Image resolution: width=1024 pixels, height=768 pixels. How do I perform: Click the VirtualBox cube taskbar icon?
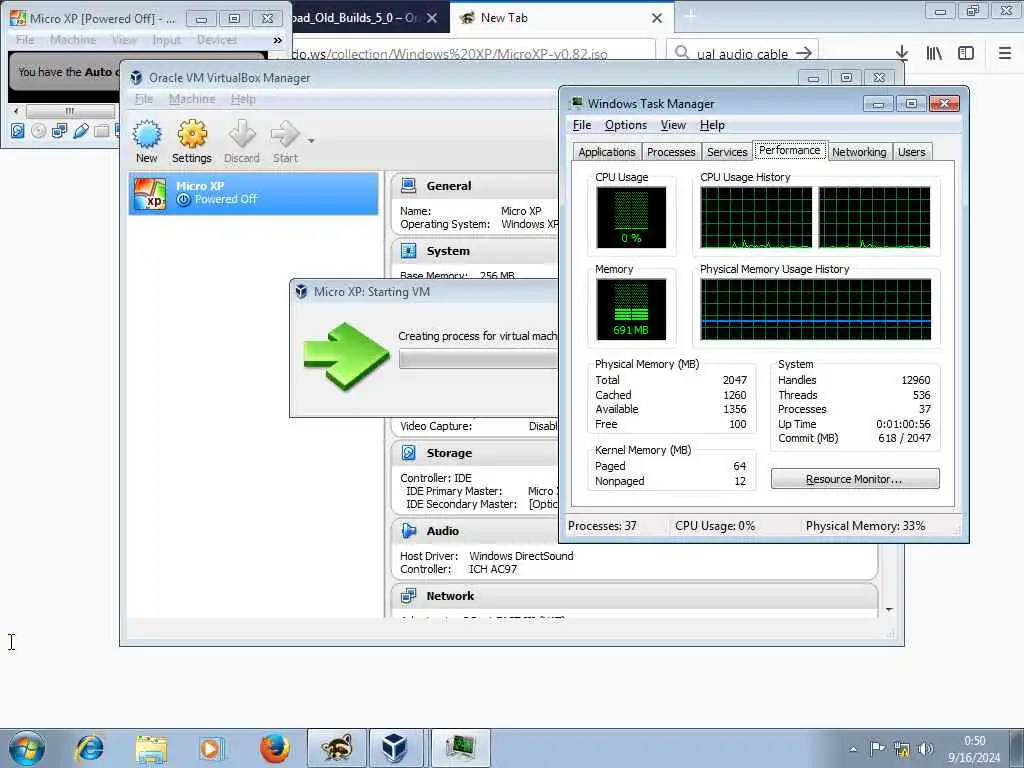click(395, 748)
